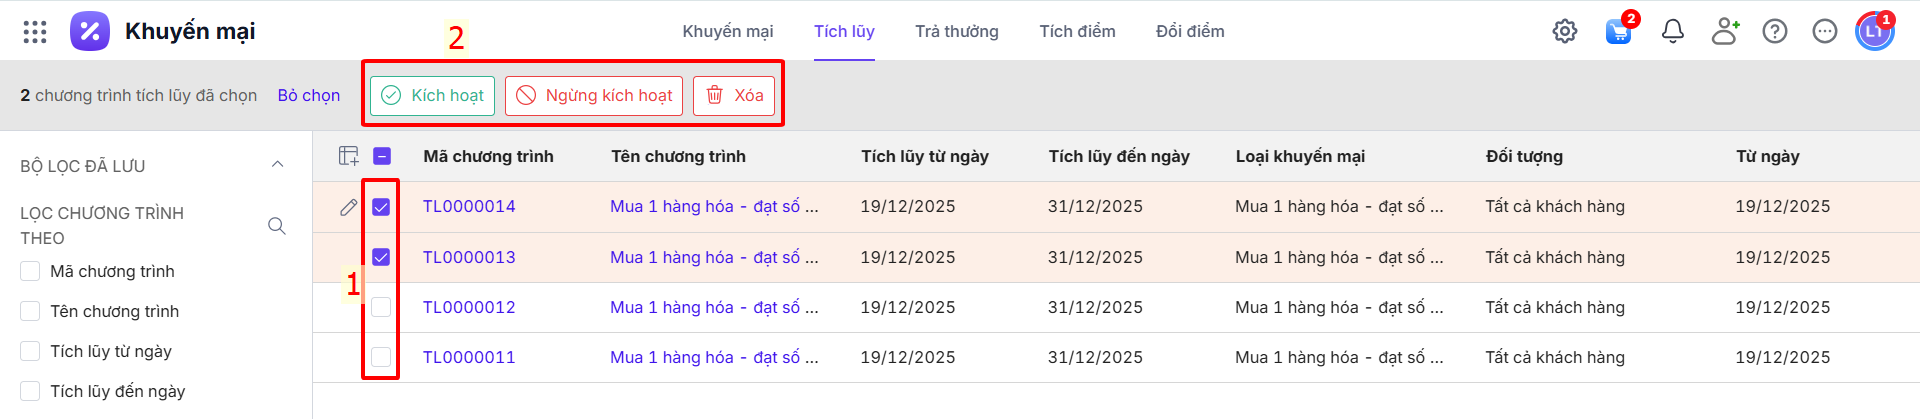Open the app launcher grid icon

click(35, 32)
